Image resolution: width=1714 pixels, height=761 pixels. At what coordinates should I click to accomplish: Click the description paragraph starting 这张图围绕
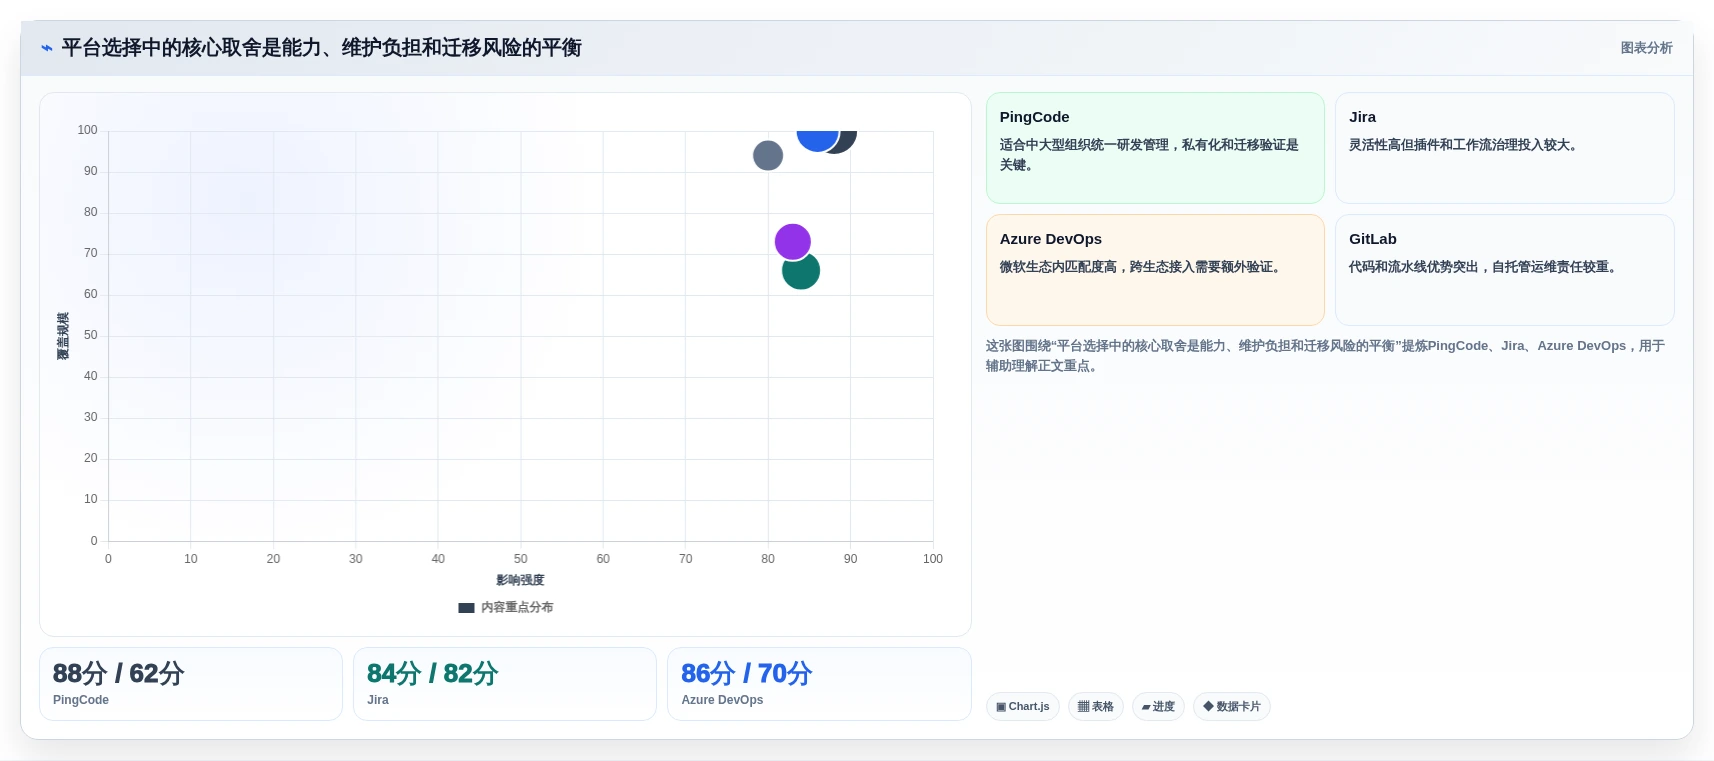[x=1325, y=356]
